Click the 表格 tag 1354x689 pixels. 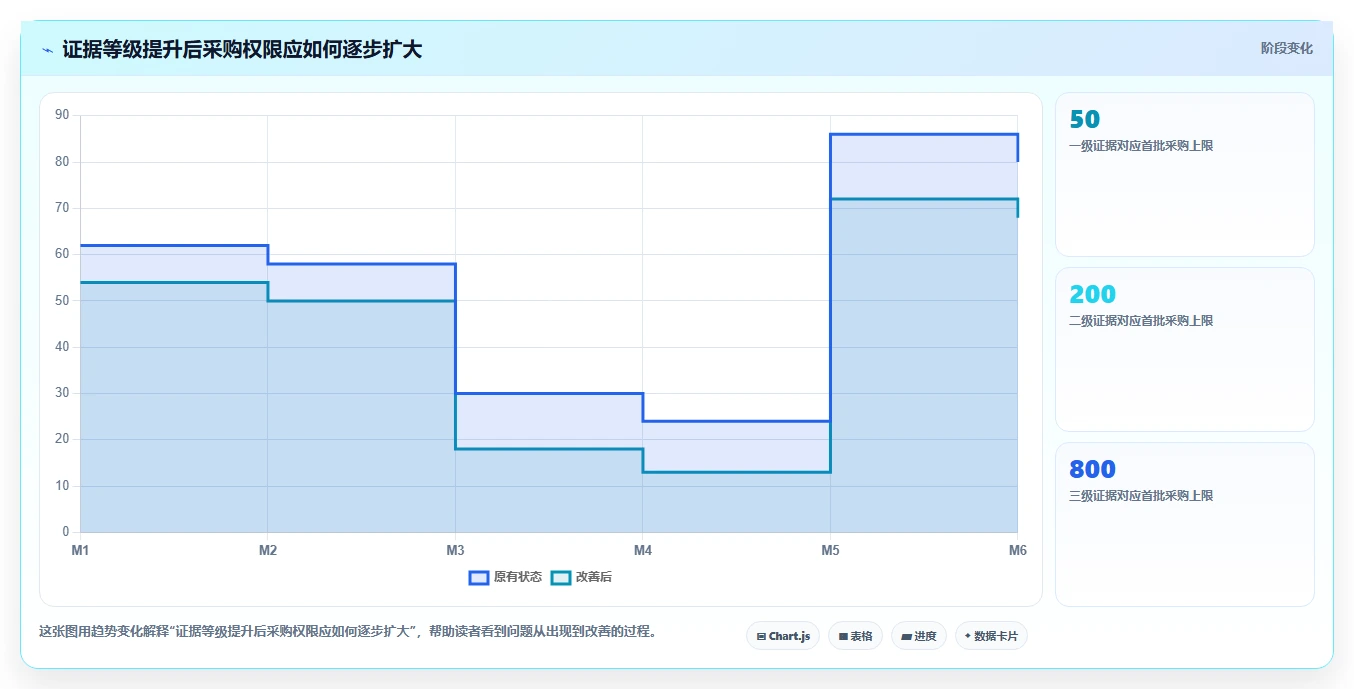[x=855, y=636]
